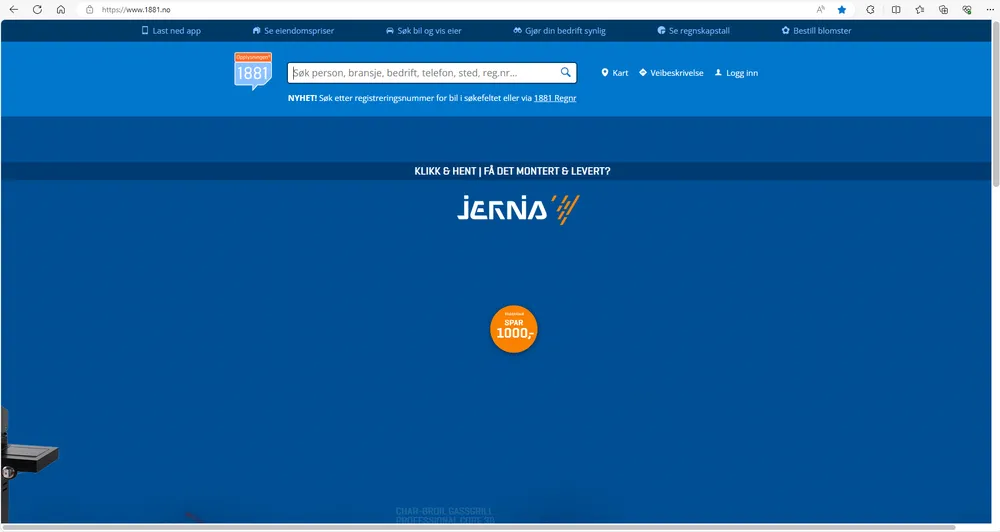Toggle the favorite star for this page
Viewport: 1000px width, 532px height.
point(842,9)
